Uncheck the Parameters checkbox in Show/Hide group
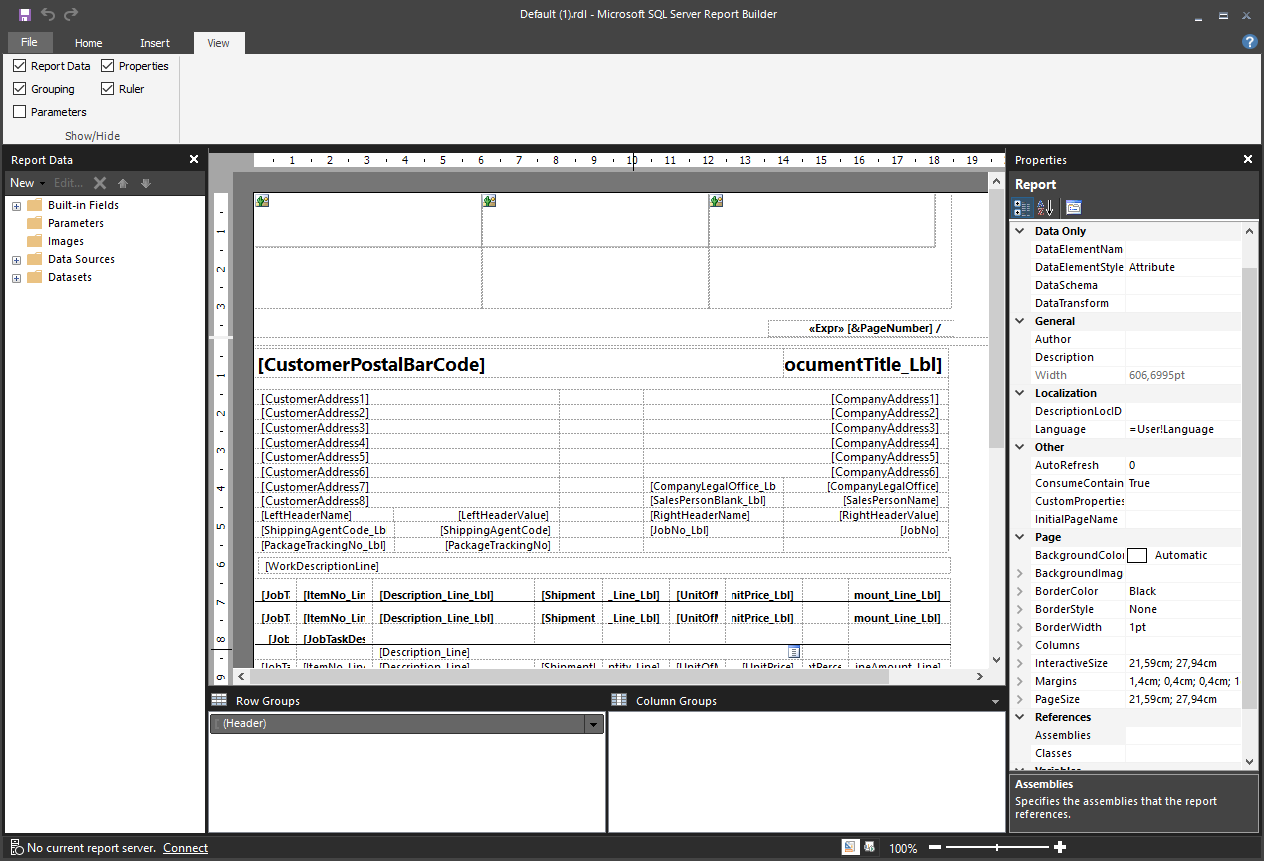The width and height of the screenshot is (1264, 861). tap(18, 111)
